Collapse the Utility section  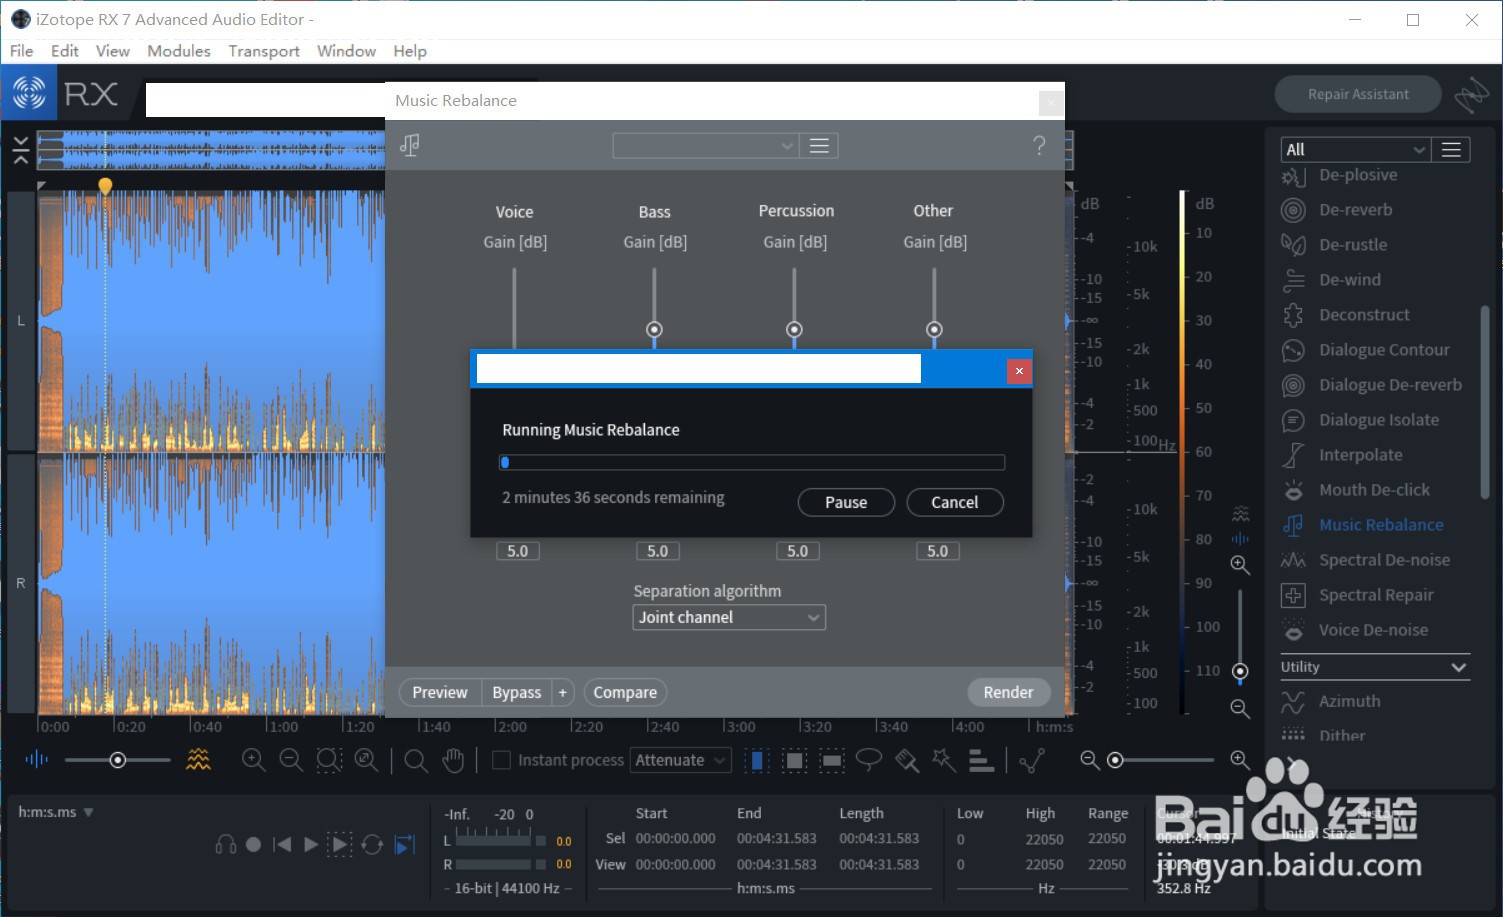[1458, 667]
